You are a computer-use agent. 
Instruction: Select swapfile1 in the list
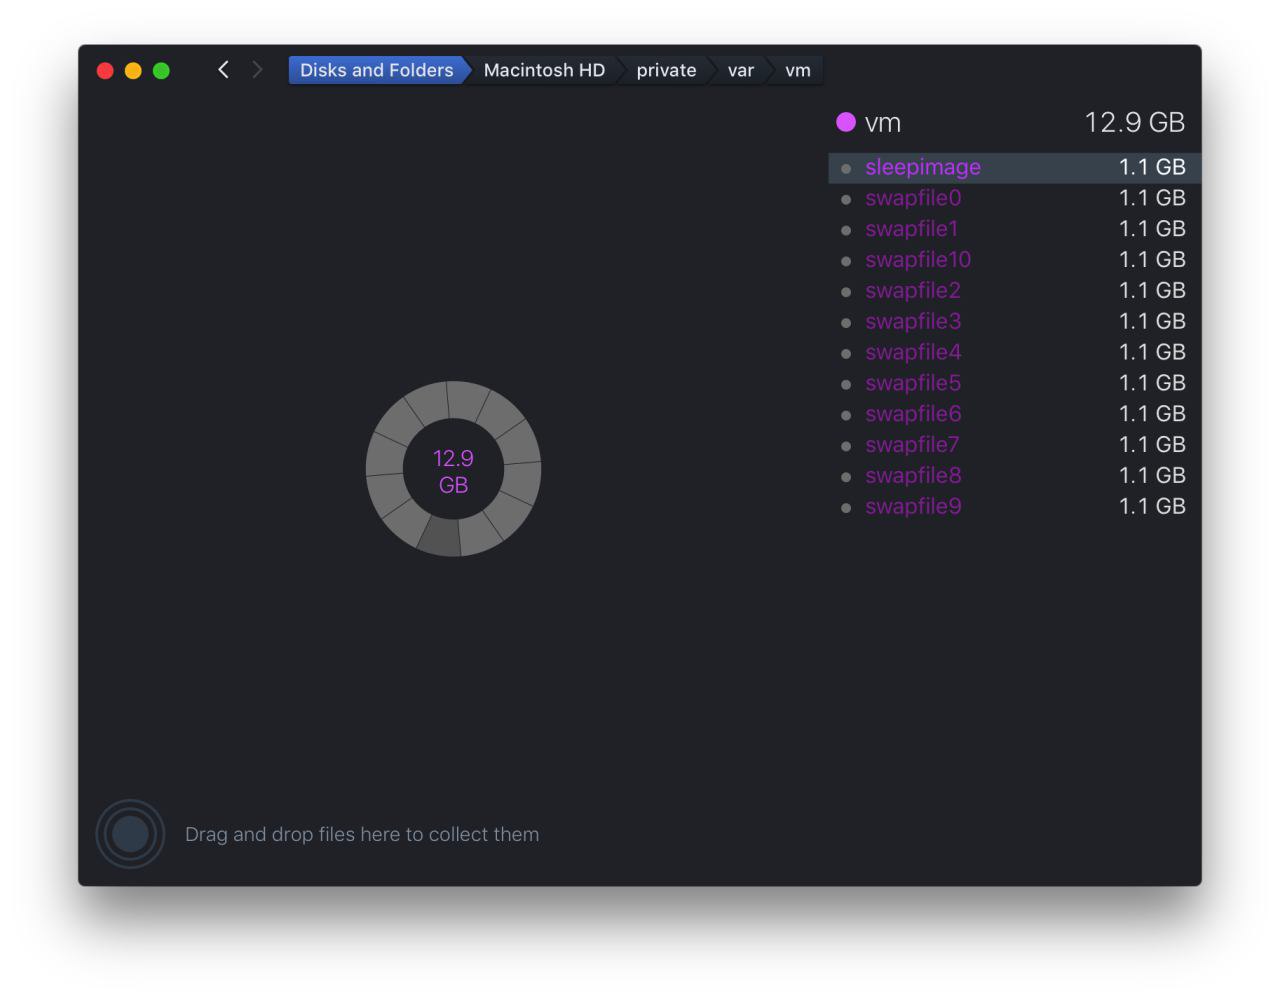1014,229
